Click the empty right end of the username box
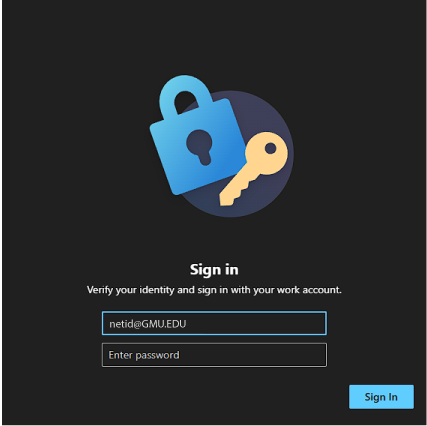Image resolution: width=427 pixels, height=426 pixels. point(300,323)
